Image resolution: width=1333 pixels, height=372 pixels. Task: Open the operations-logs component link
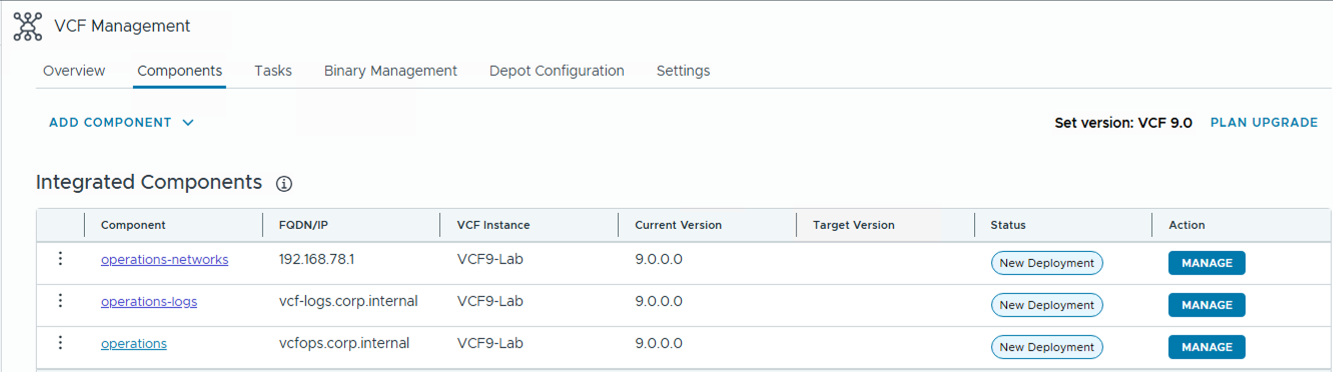(149, 301)
